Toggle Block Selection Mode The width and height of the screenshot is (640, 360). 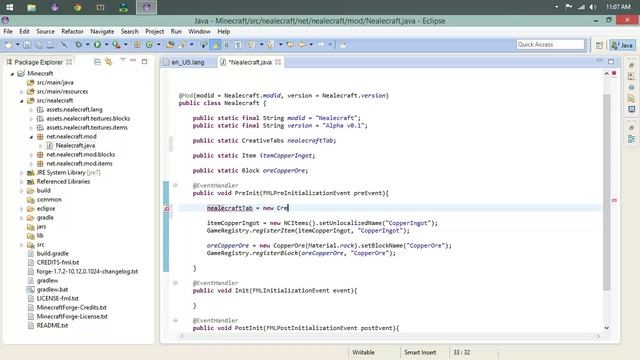coord(227,45)
